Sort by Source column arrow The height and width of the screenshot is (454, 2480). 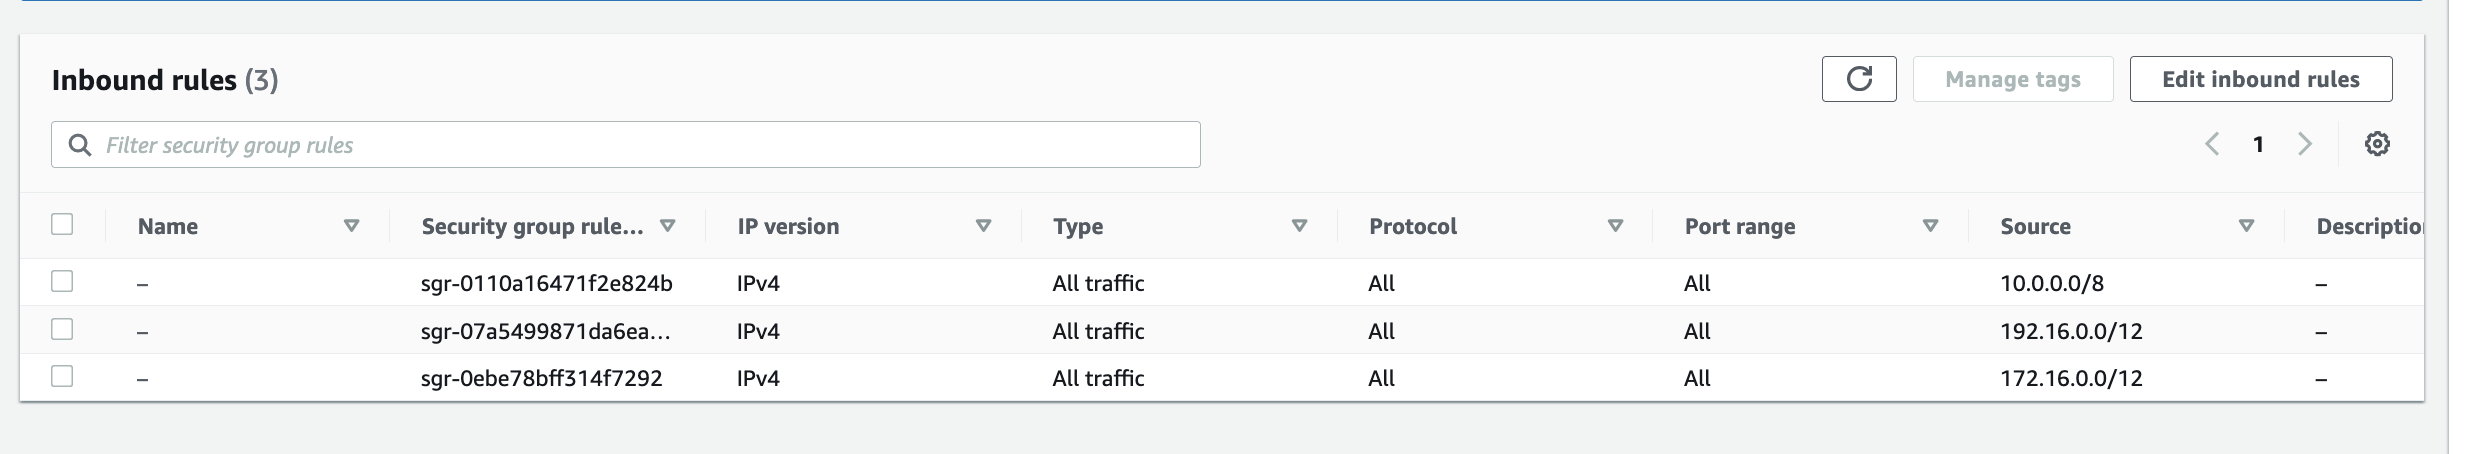point(2246,226)
